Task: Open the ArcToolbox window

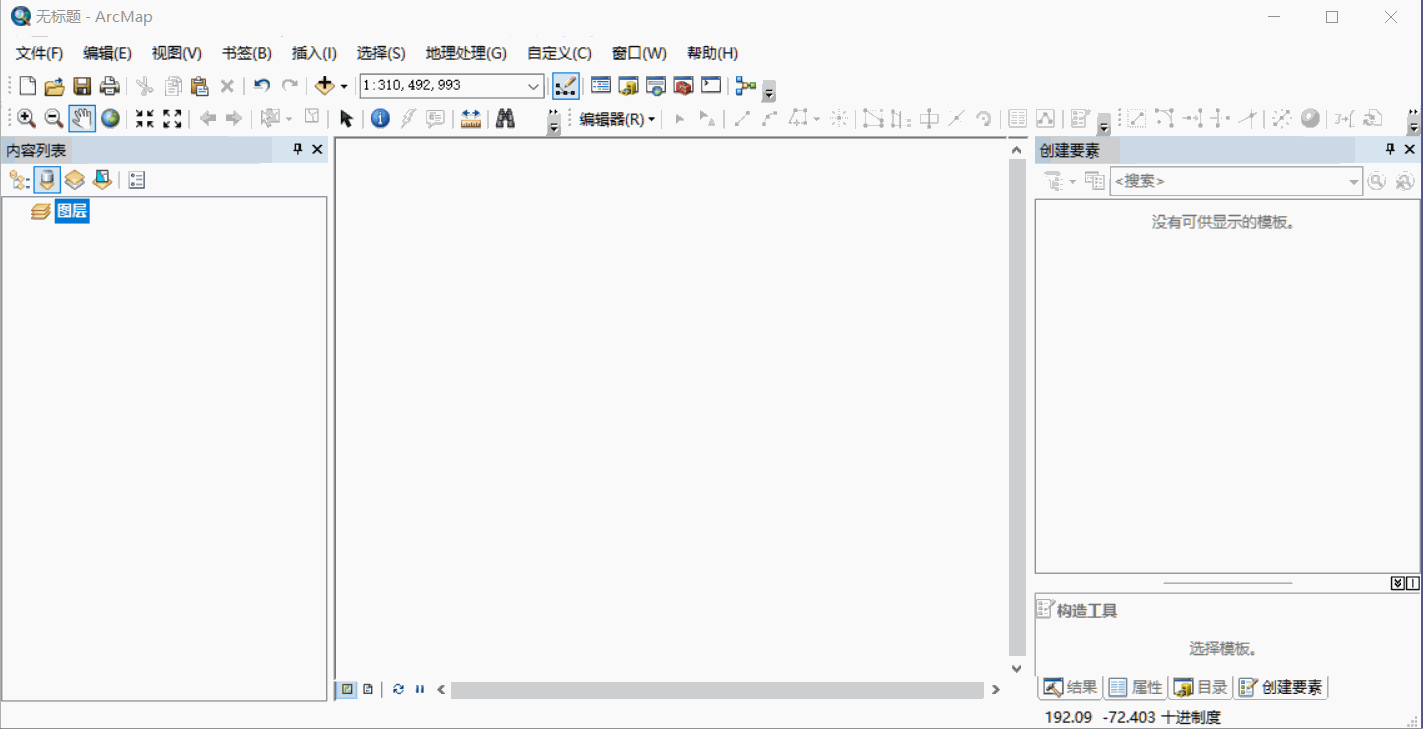Action: click(x=683, y=86)
